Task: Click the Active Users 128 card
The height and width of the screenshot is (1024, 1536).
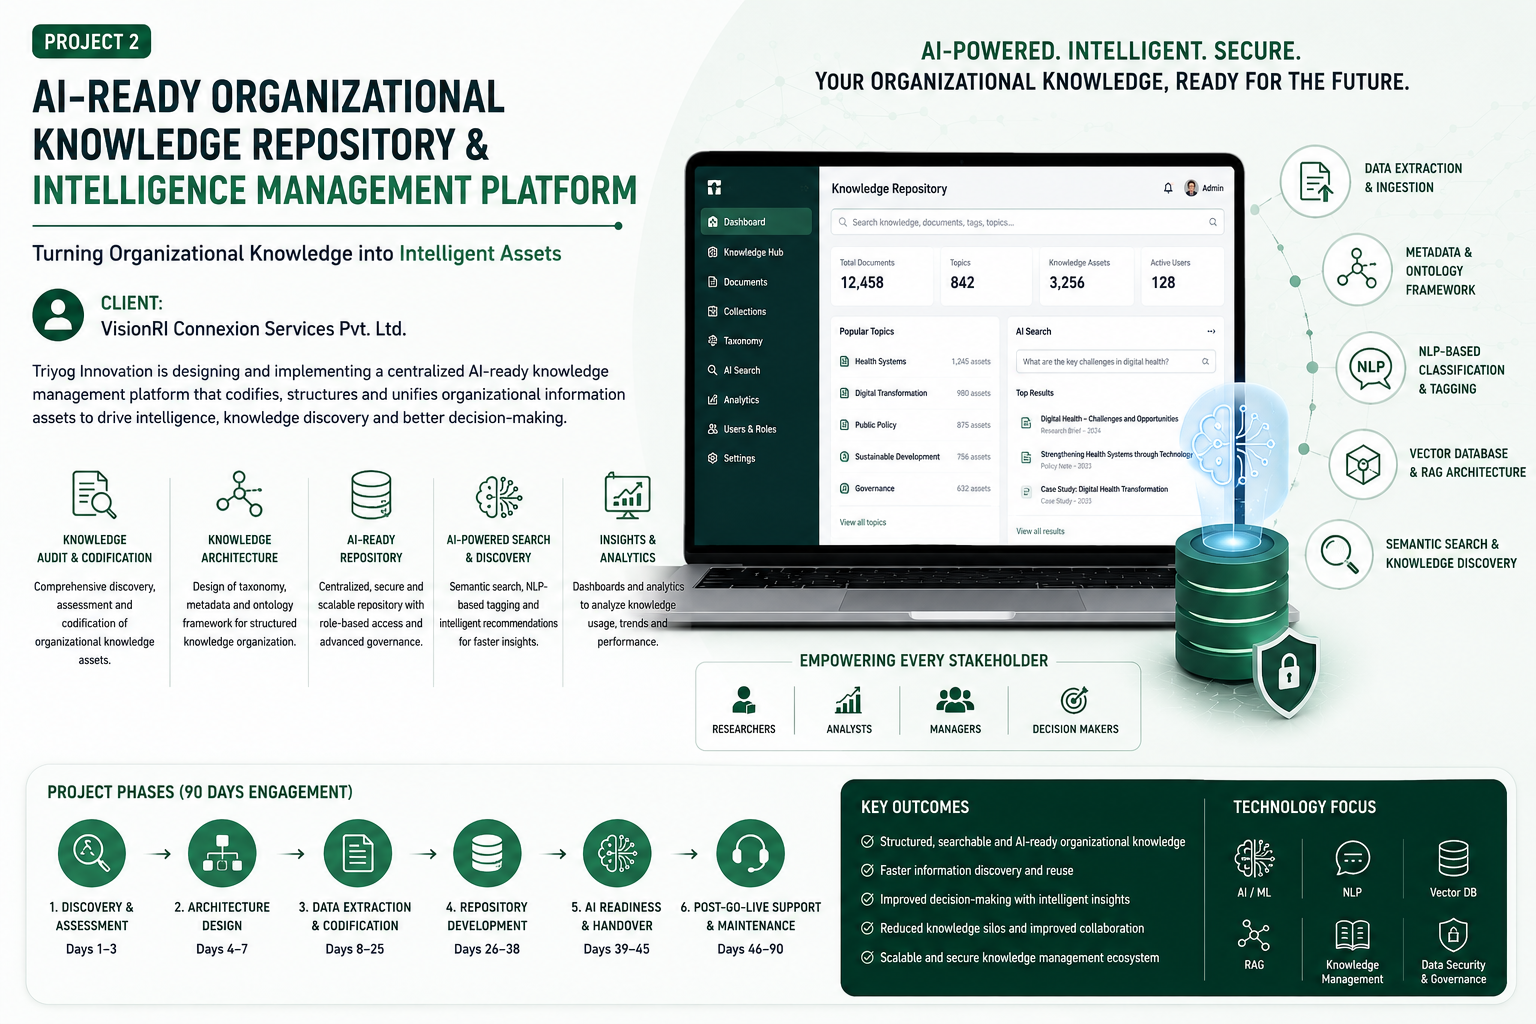Action: 1182,275
